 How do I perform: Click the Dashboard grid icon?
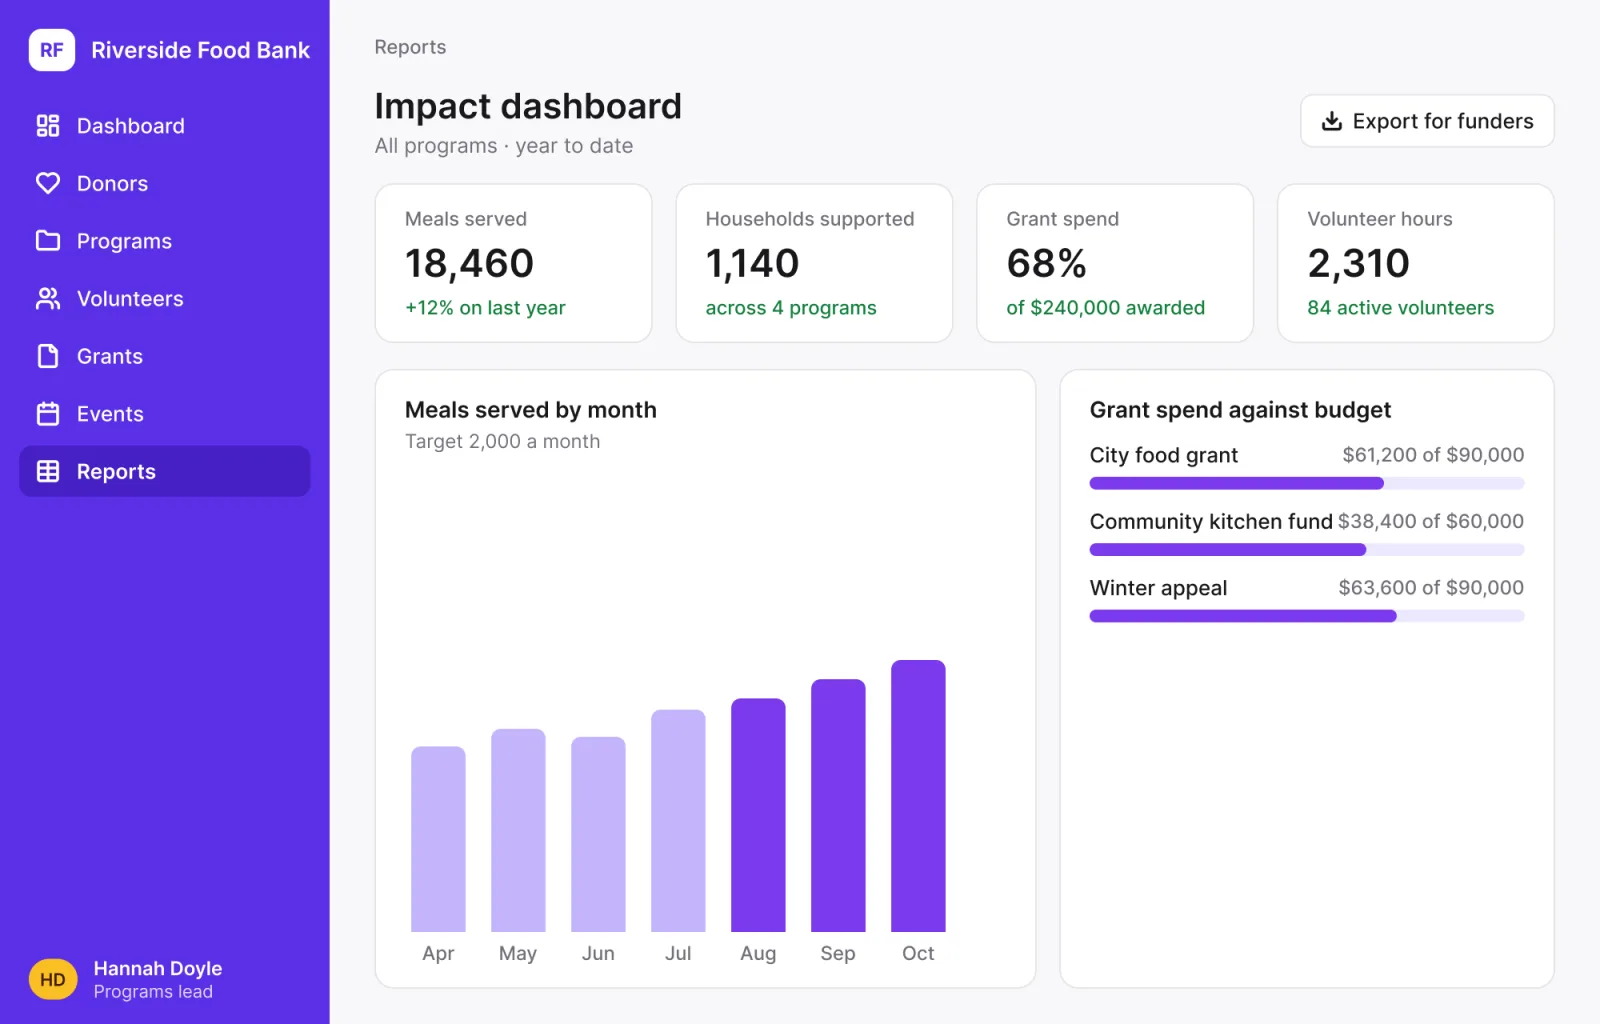tap(48, 126)
